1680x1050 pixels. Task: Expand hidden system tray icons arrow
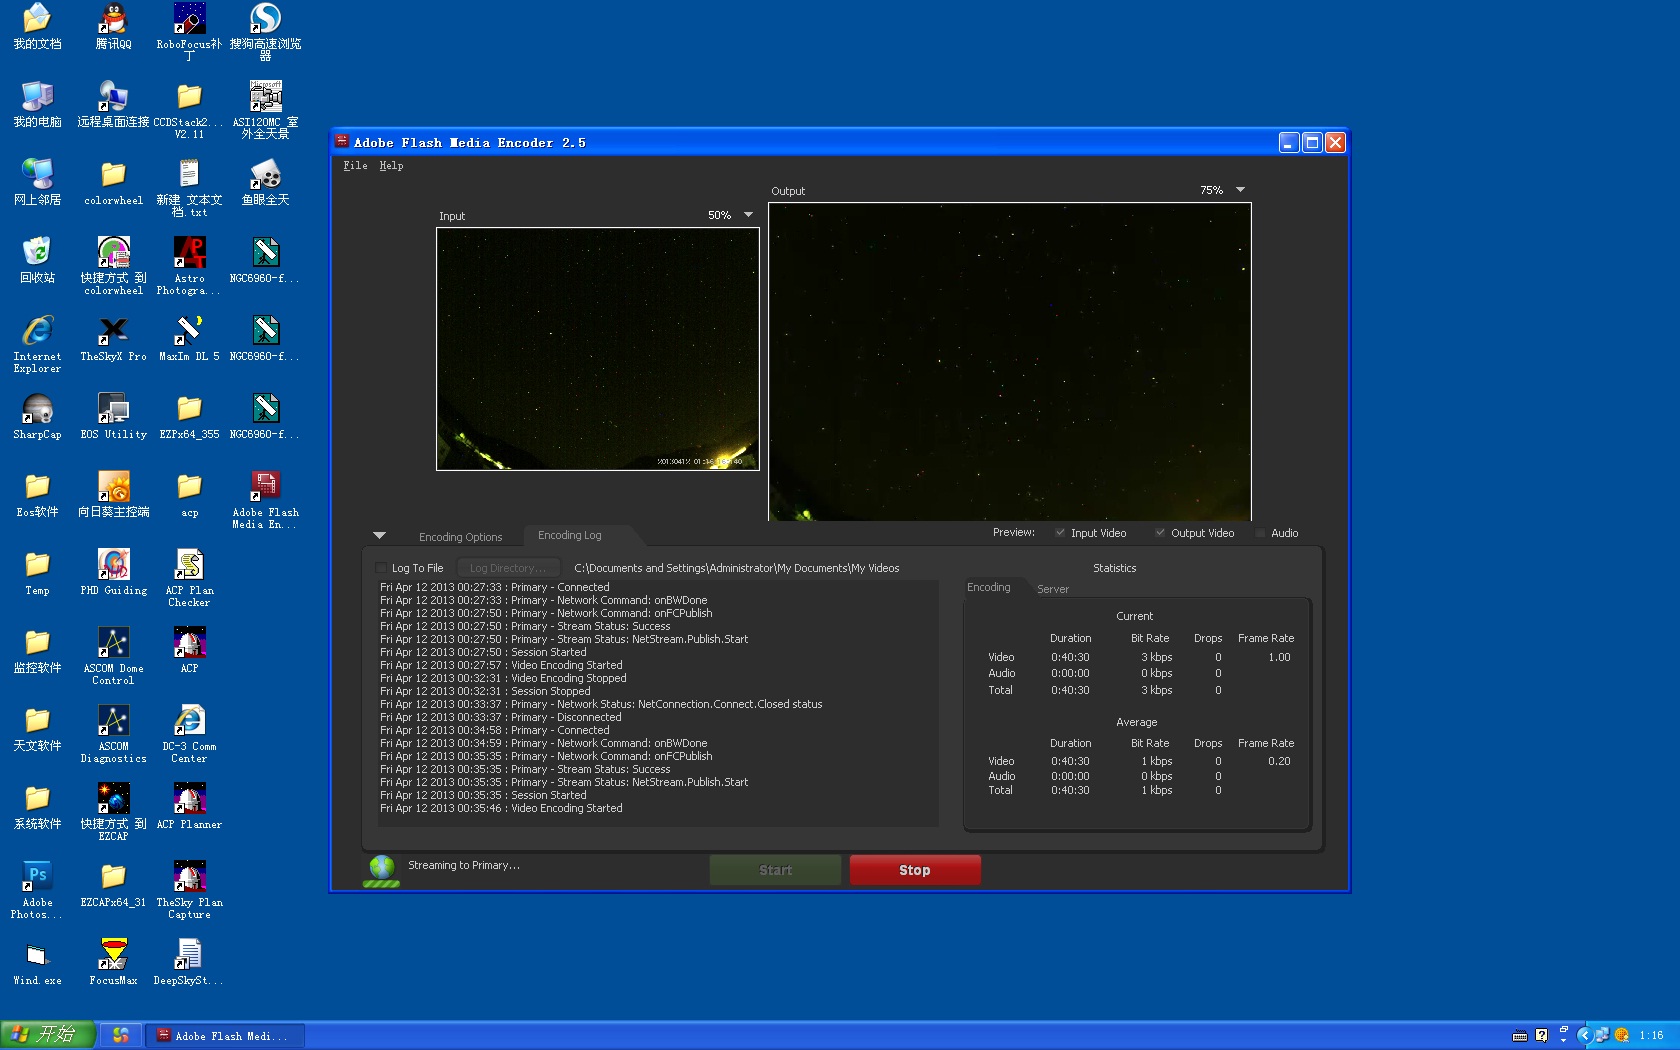coord(1584,1036)
